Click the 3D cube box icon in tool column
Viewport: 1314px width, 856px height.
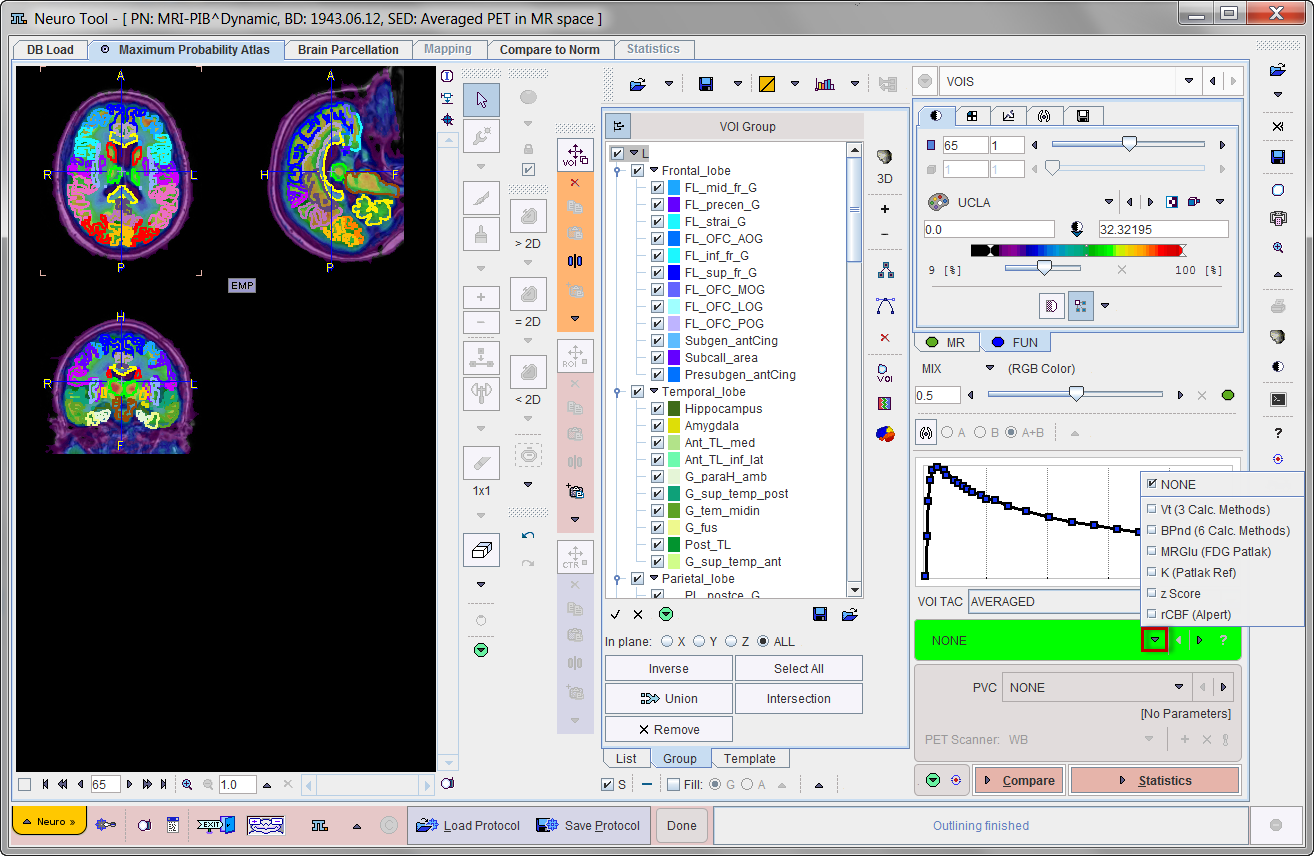tap(482, 550)
